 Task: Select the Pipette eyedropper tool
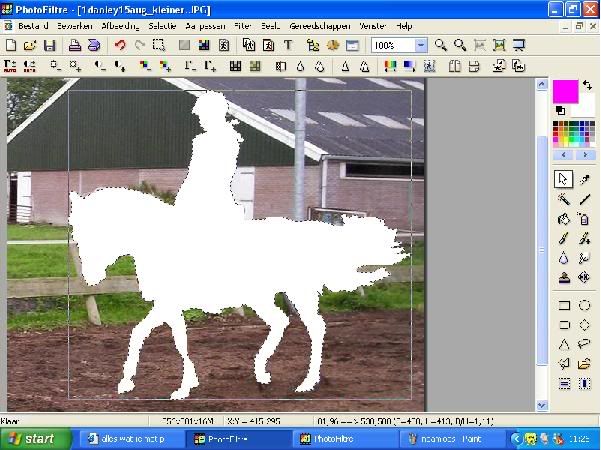click(585, 179)
